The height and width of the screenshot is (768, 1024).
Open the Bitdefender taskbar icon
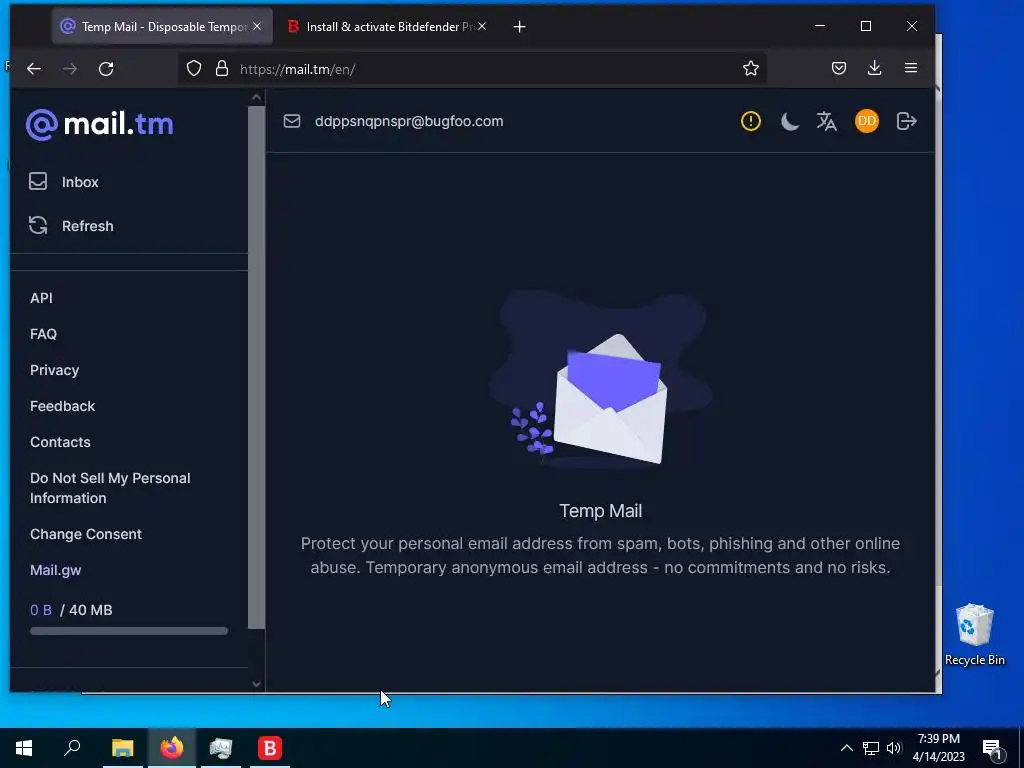[x=270, y=748]
